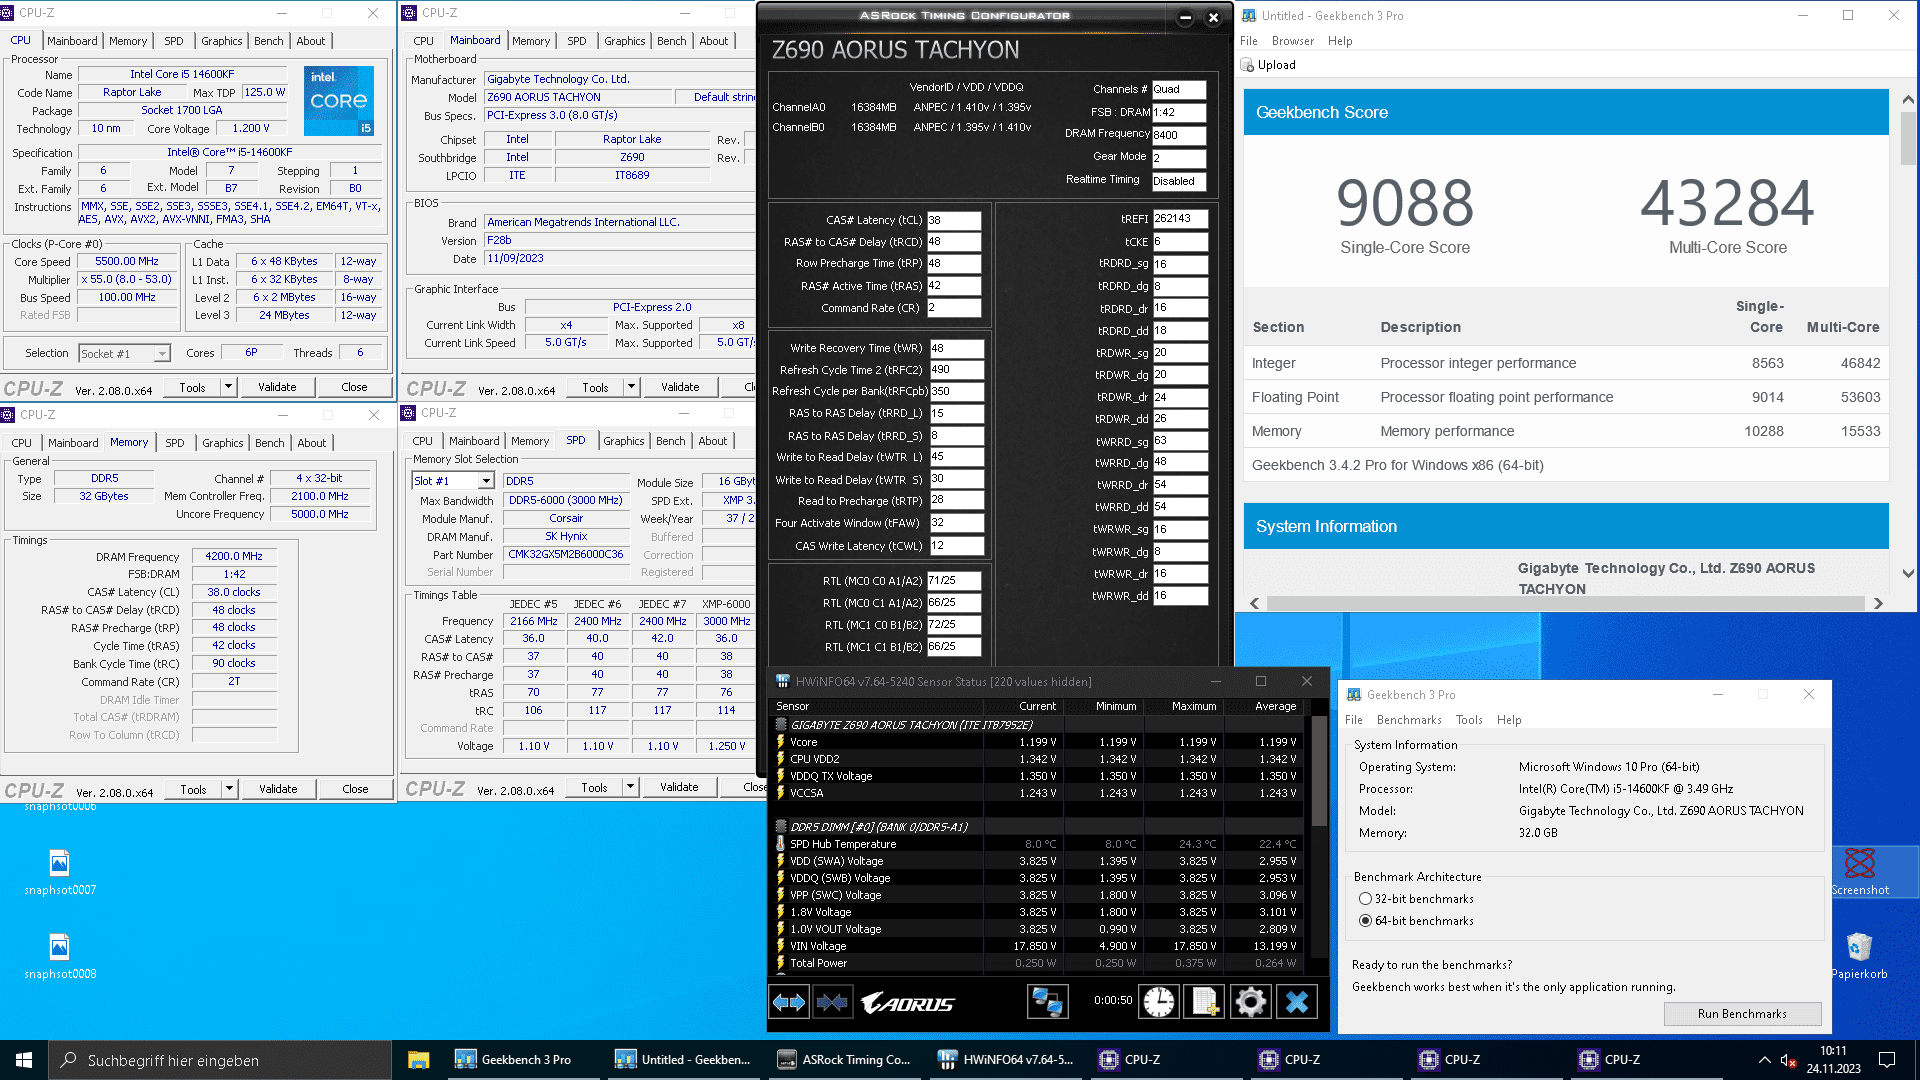Click muted volume icon in system tray

[x=1788, y=1060]
